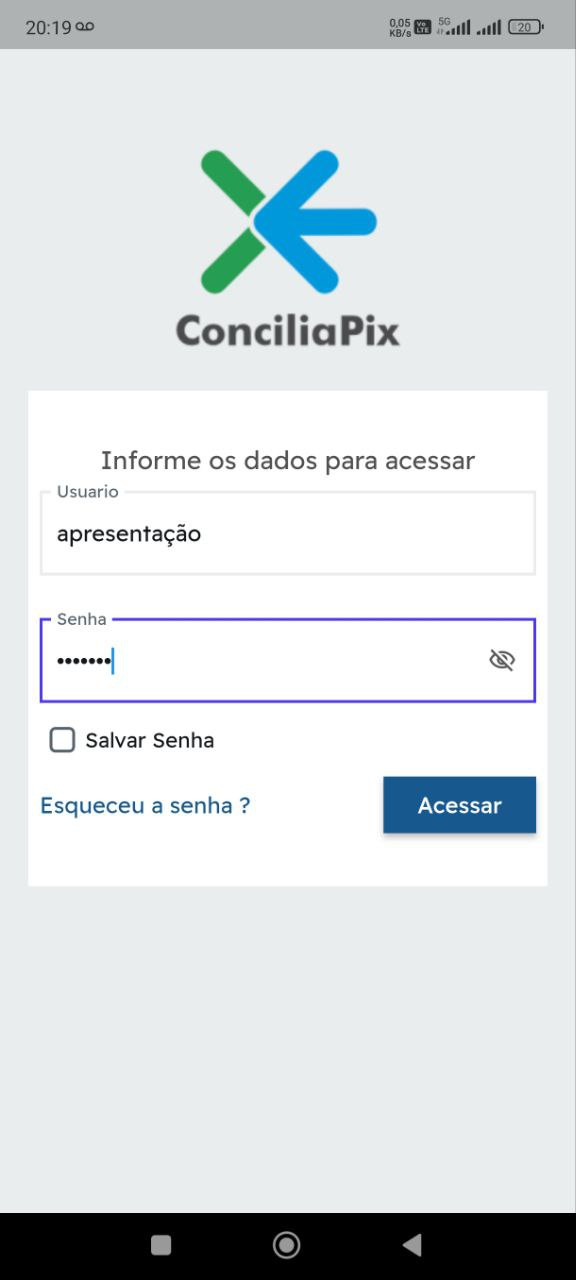The image size is (576, 1280).
Task: Tap the Recents square navigation button
Action: 160,1244
